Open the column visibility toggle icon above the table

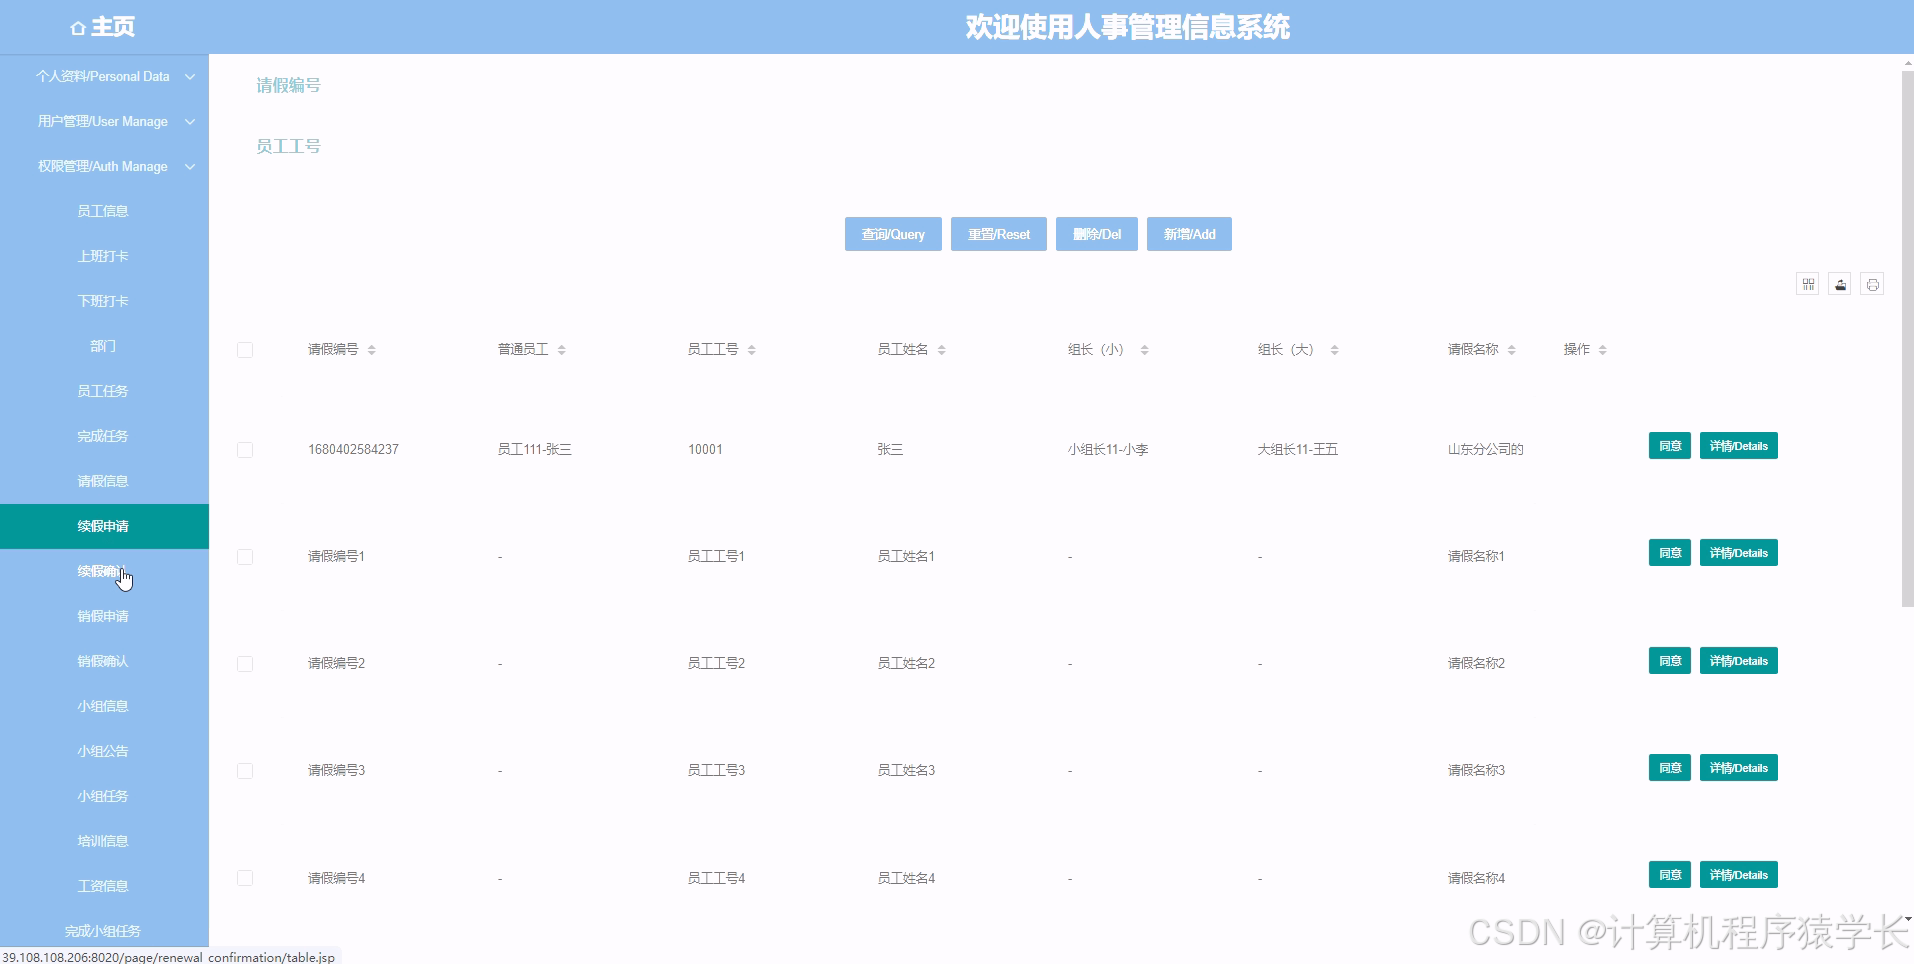(x=1807, y=284)
